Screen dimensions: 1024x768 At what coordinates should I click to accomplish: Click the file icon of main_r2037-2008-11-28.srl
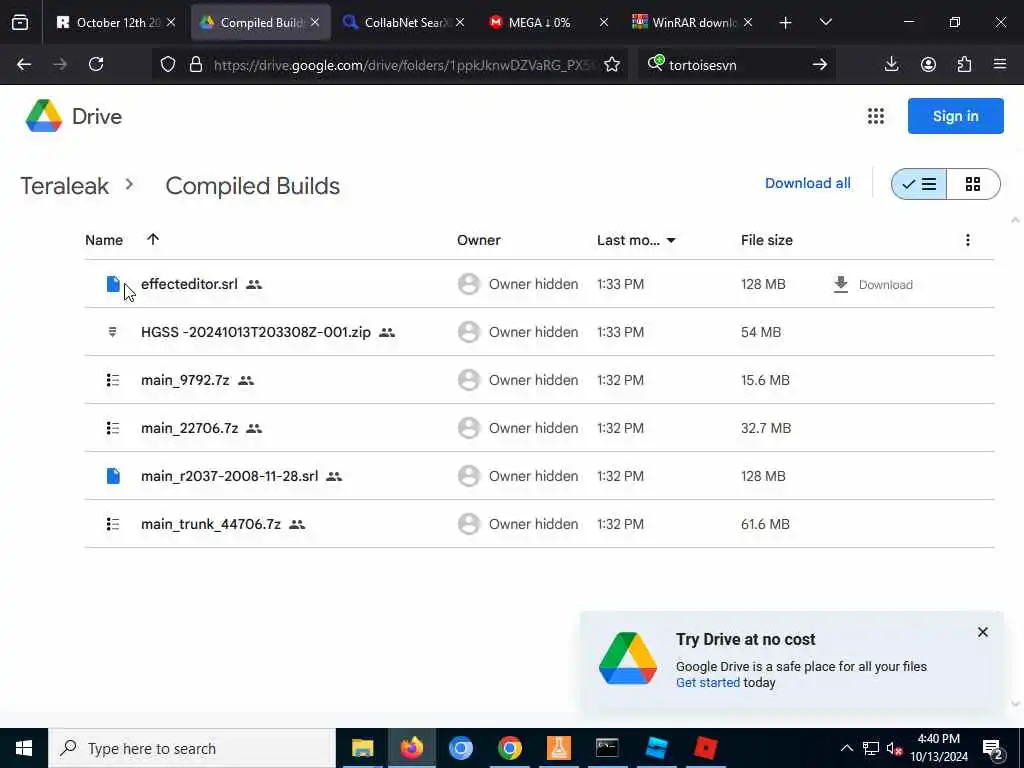click(x=113, y=475)
